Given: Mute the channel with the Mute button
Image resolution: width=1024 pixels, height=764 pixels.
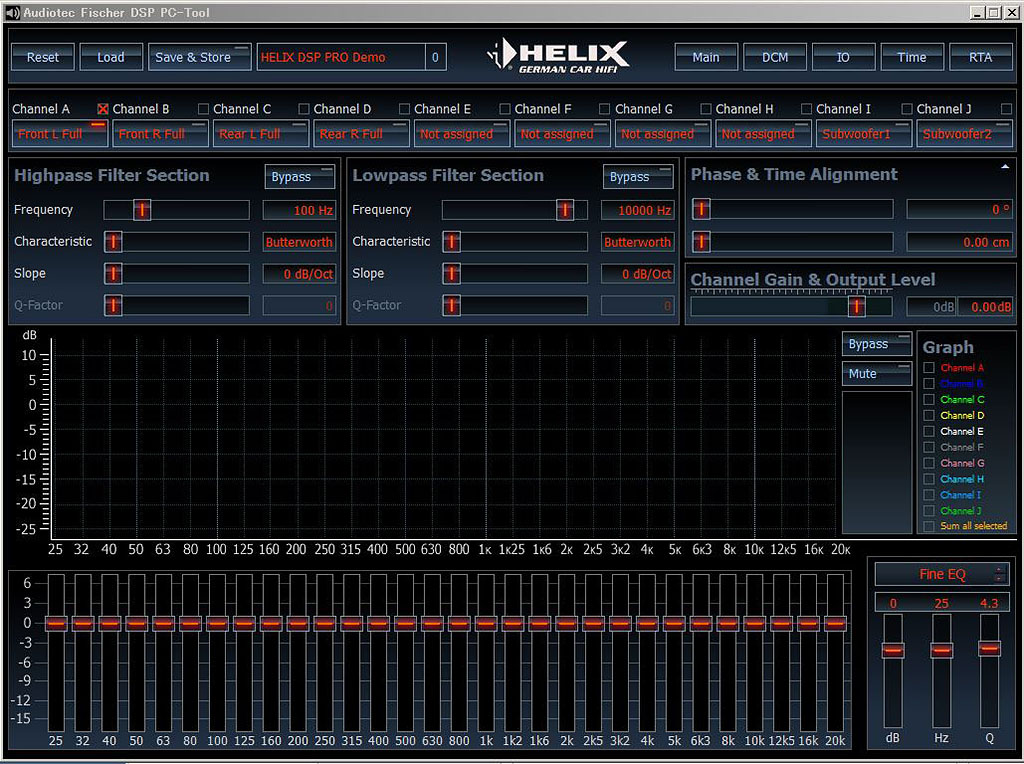Looking at the screenshot, I should click(x=876, y=374).
